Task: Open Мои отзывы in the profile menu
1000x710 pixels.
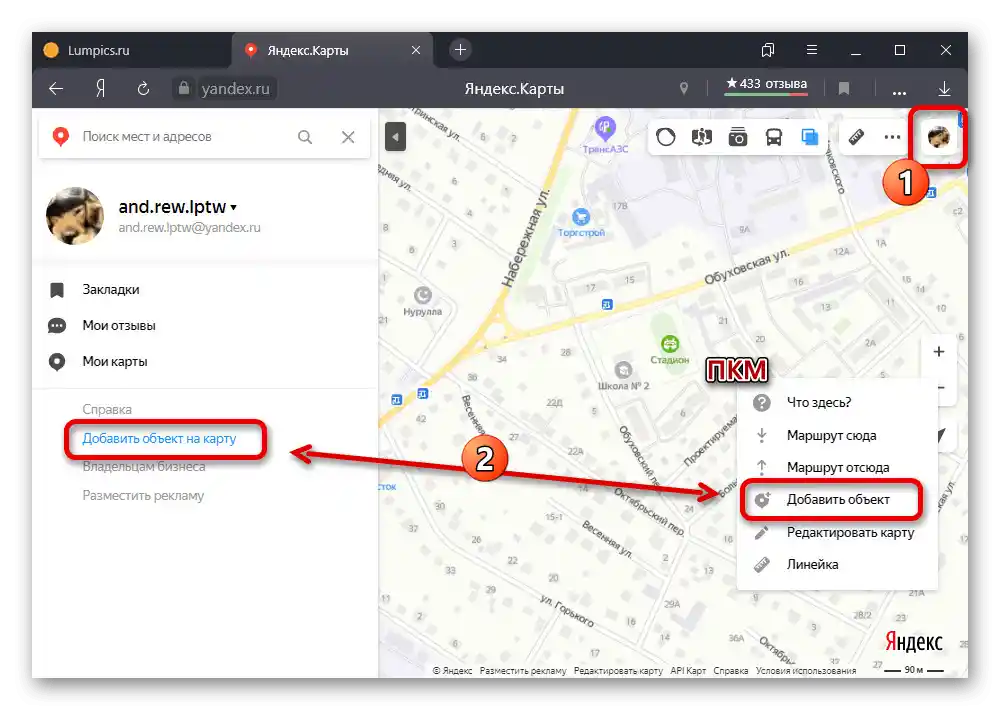Action: pyautogui.click(x=119, y=325)
